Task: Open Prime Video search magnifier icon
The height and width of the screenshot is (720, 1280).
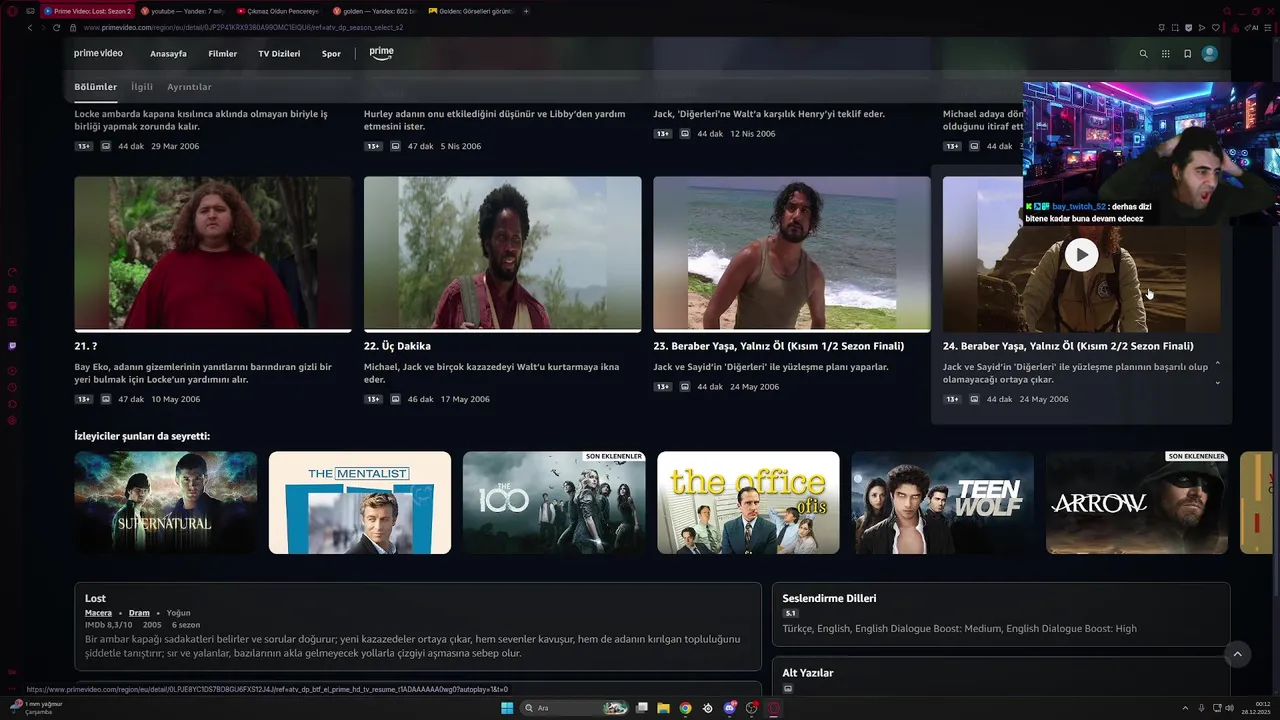Action: coord(1143,54)
